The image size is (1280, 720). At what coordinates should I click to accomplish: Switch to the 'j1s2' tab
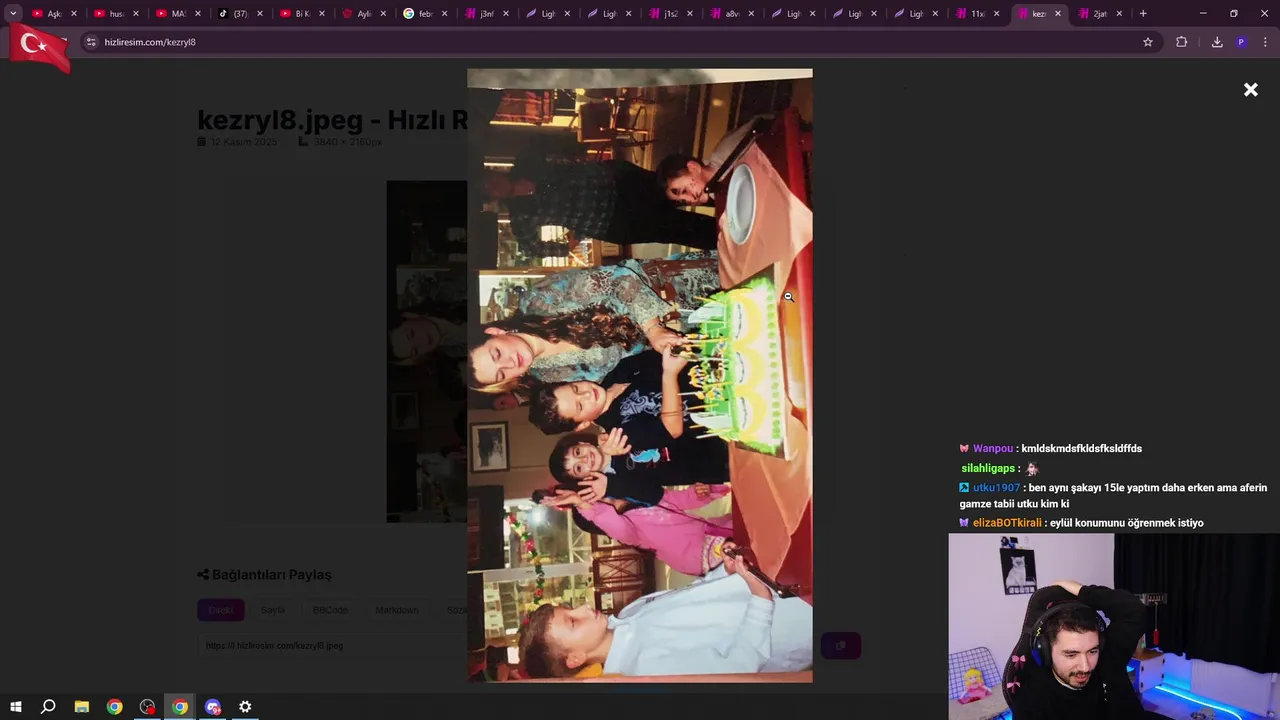point(664,14)
